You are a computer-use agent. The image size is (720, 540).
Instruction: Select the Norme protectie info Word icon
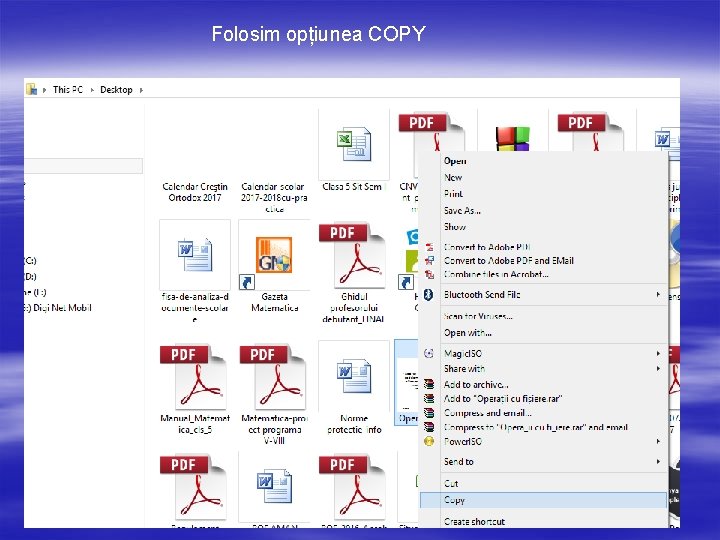(x=354, y=376)
